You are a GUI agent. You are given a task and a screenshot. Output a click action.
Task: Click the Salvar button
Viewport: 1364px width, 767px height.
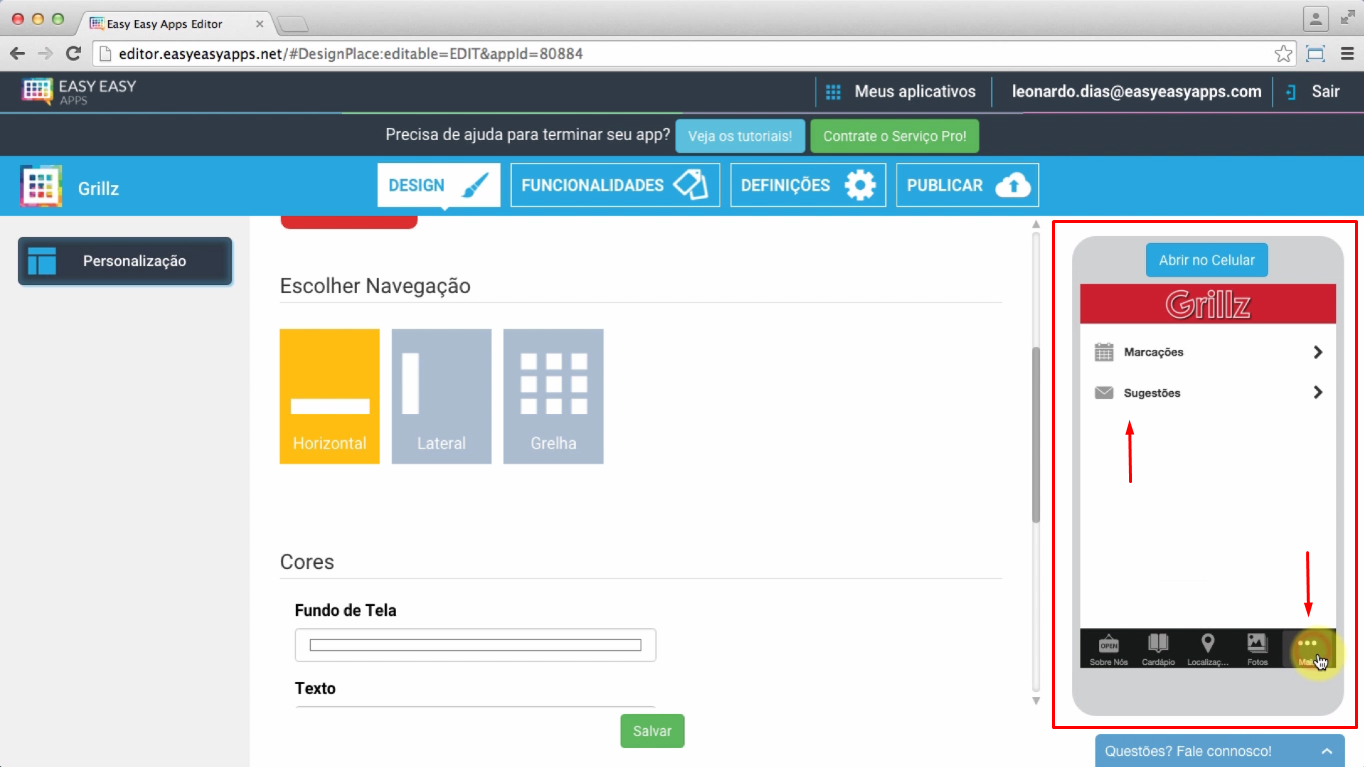tap(652, 731)
